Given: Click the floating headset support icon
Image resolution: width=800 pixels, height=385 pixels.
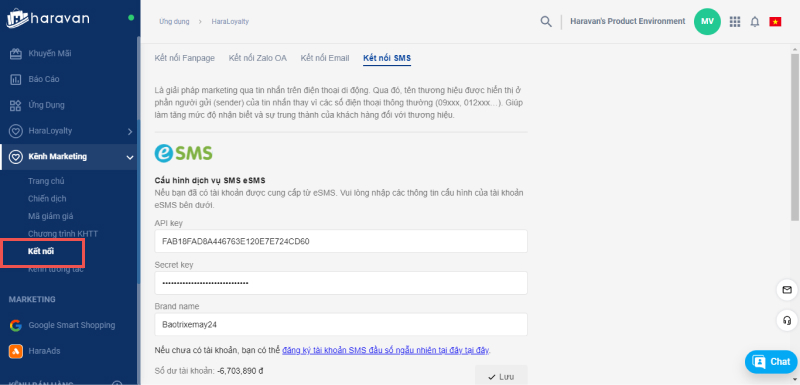Looking at the screenshot, I should (787, 321).
